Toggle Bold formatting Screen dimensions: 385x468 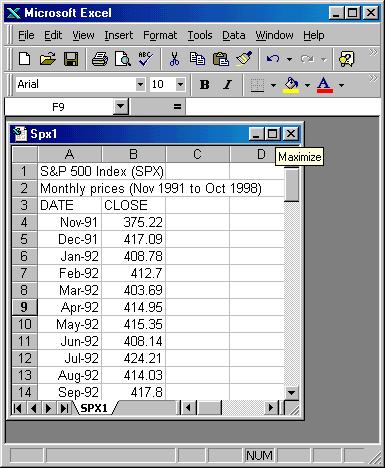click(x=204, y=85)
